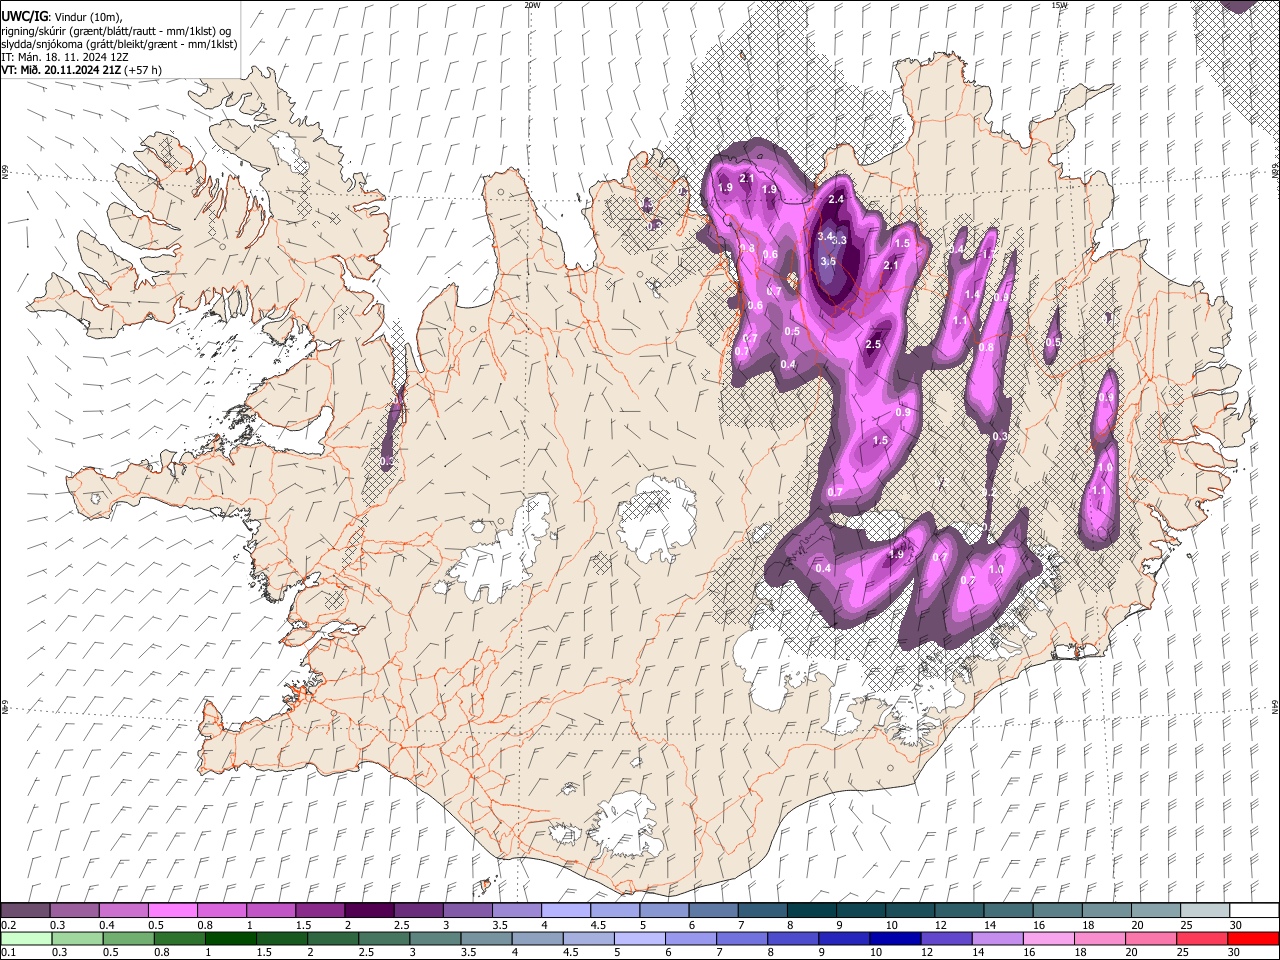Click the 'slydda/snjókoma' legend description line
The height and width of the screenshot is (960, 1280).
[x=119, y=44]
